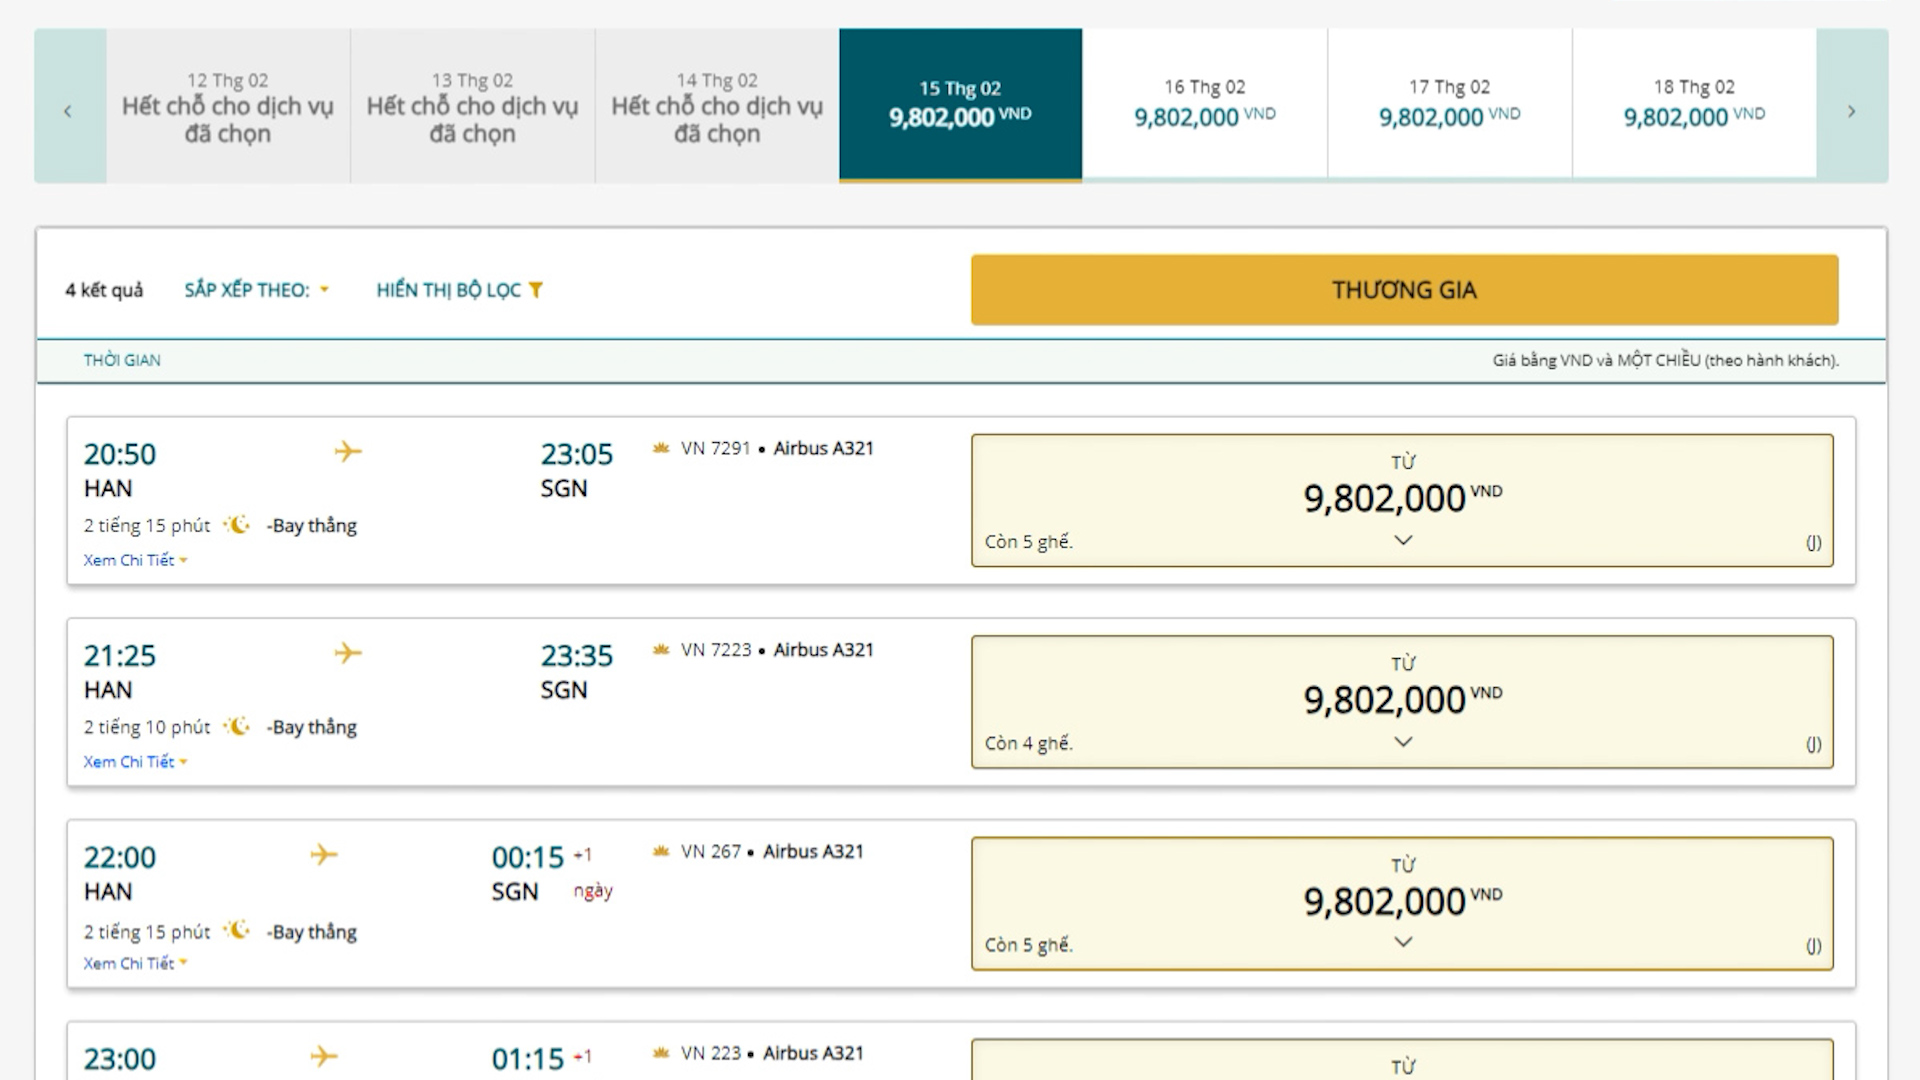Click the VN 223 Airbus A321 flight label
Viewport: 1920px width, 1080px height.
772,1053
